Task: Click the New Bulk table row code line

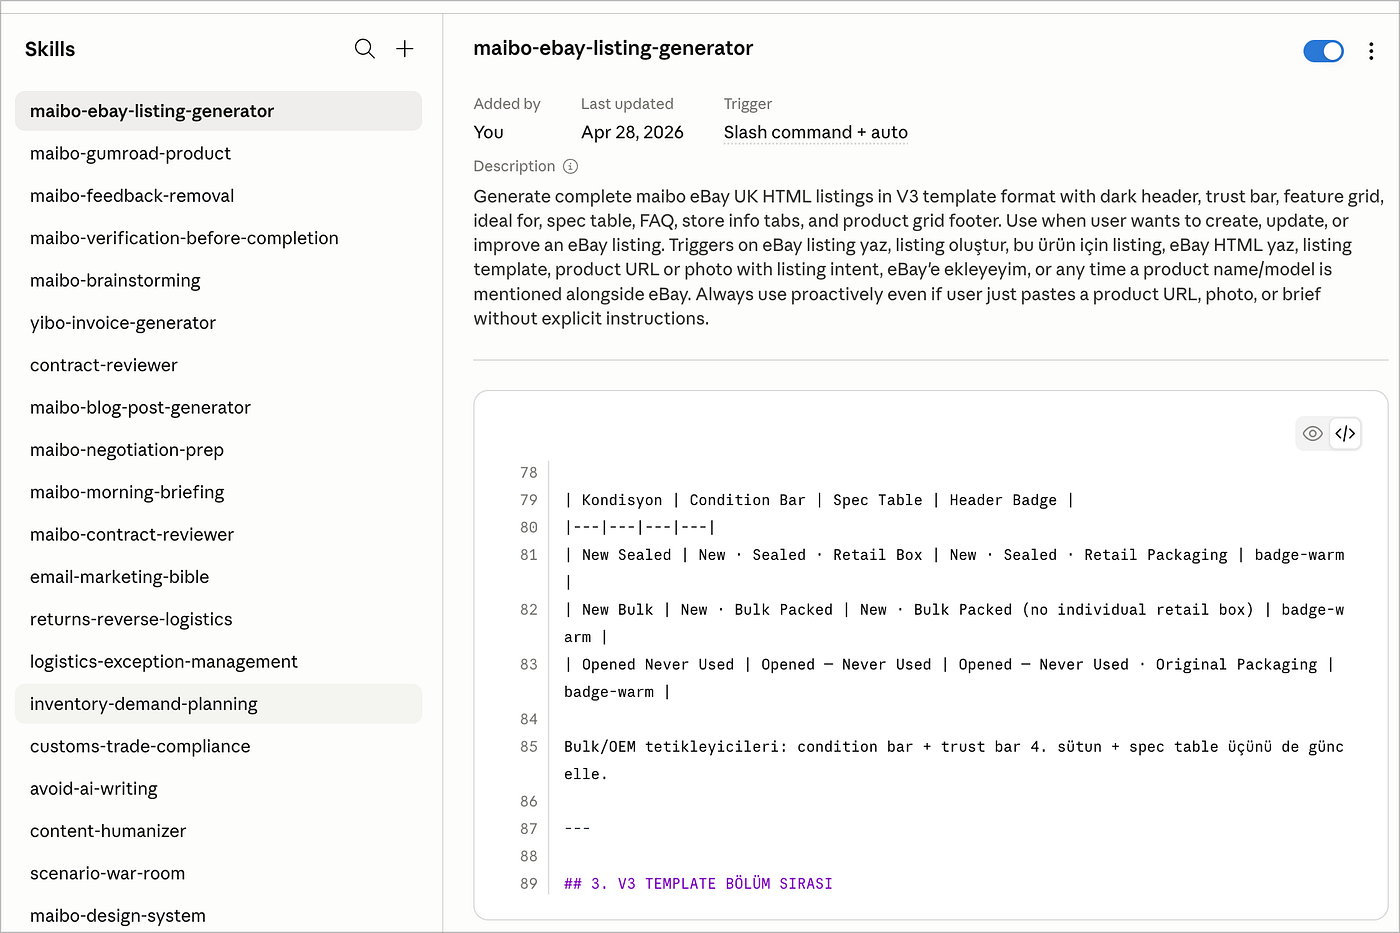Action: 954,623
